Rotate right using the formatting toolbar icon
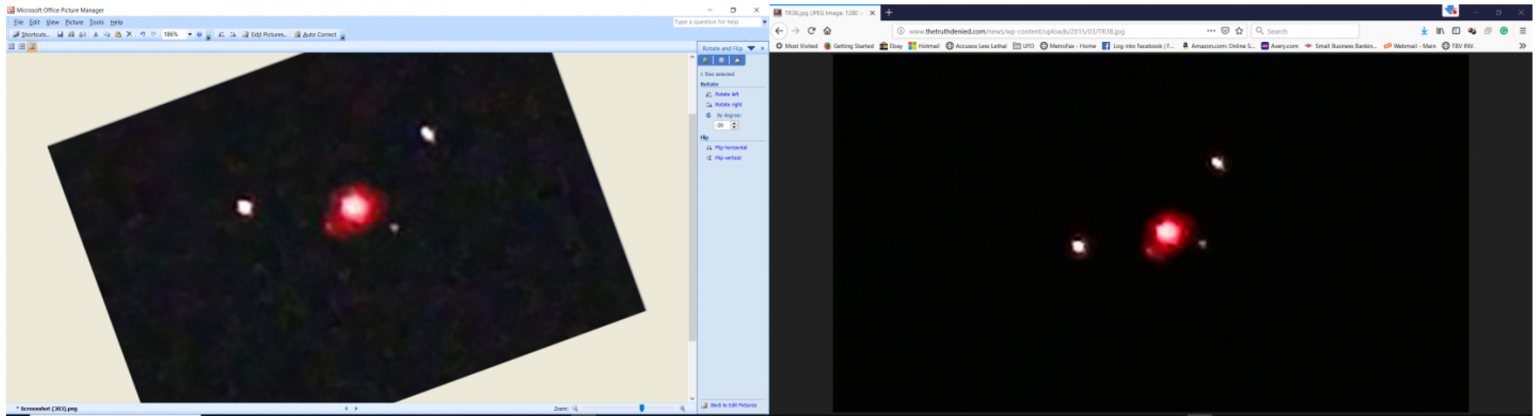 tap(233, 34)
